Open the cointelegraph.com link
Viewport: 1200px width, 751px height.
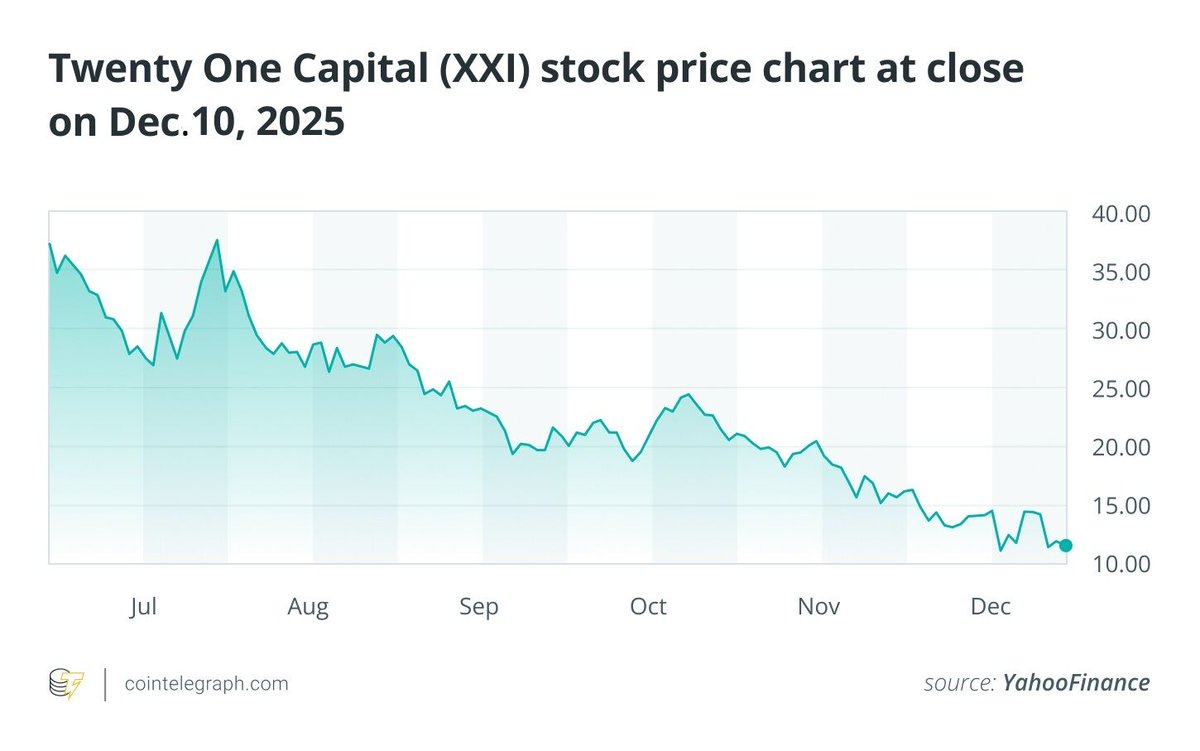tap(206, 684)
